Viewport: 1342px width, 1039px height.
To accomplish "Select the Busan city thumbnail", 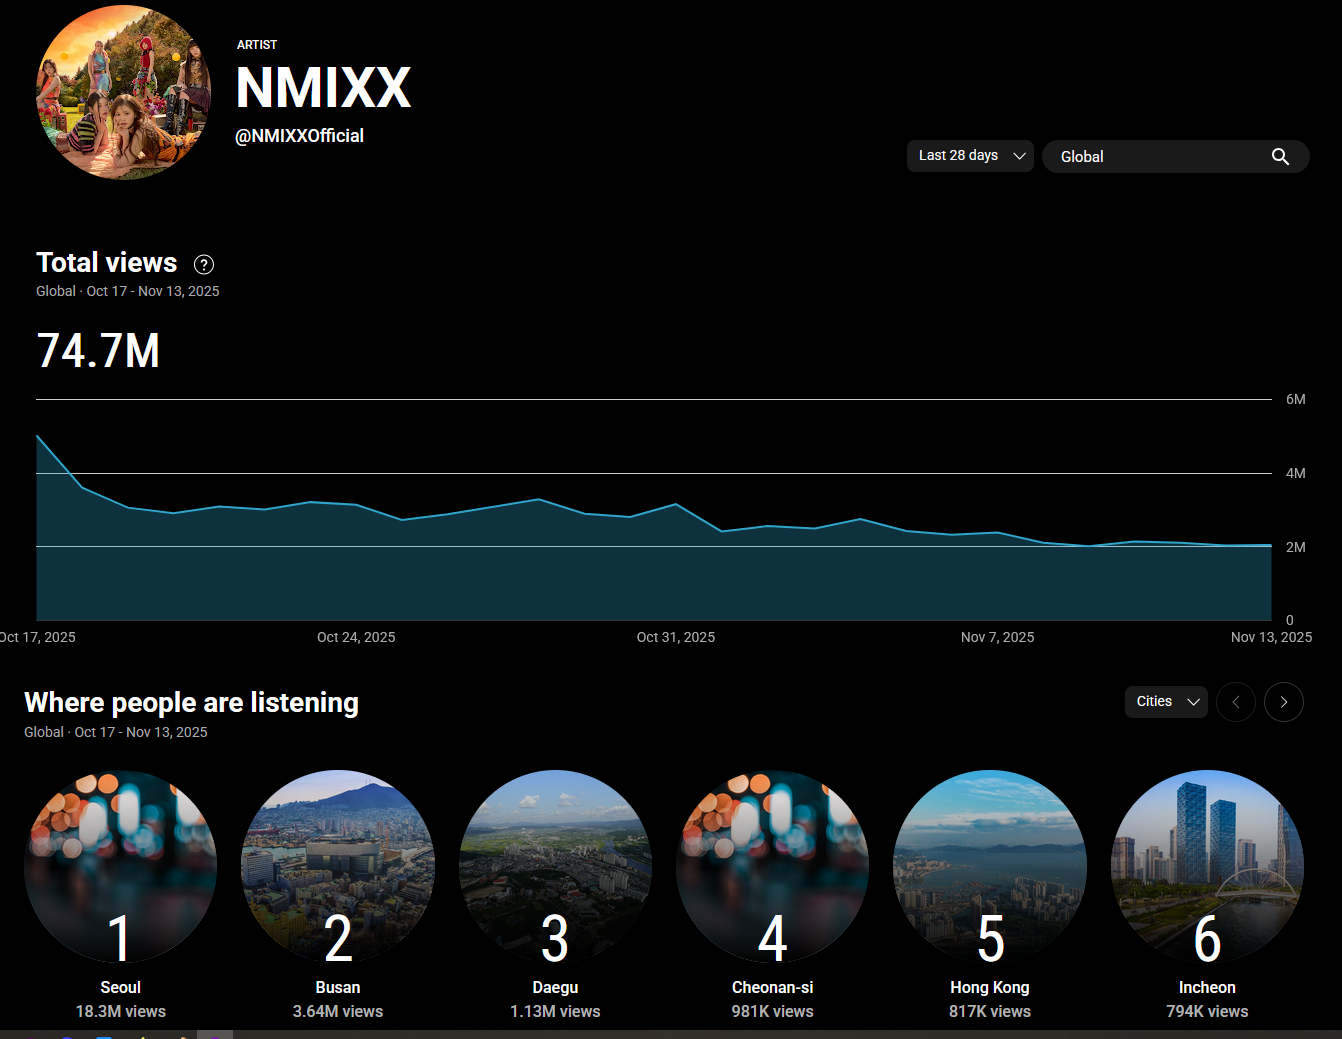I will click(338, 866).
